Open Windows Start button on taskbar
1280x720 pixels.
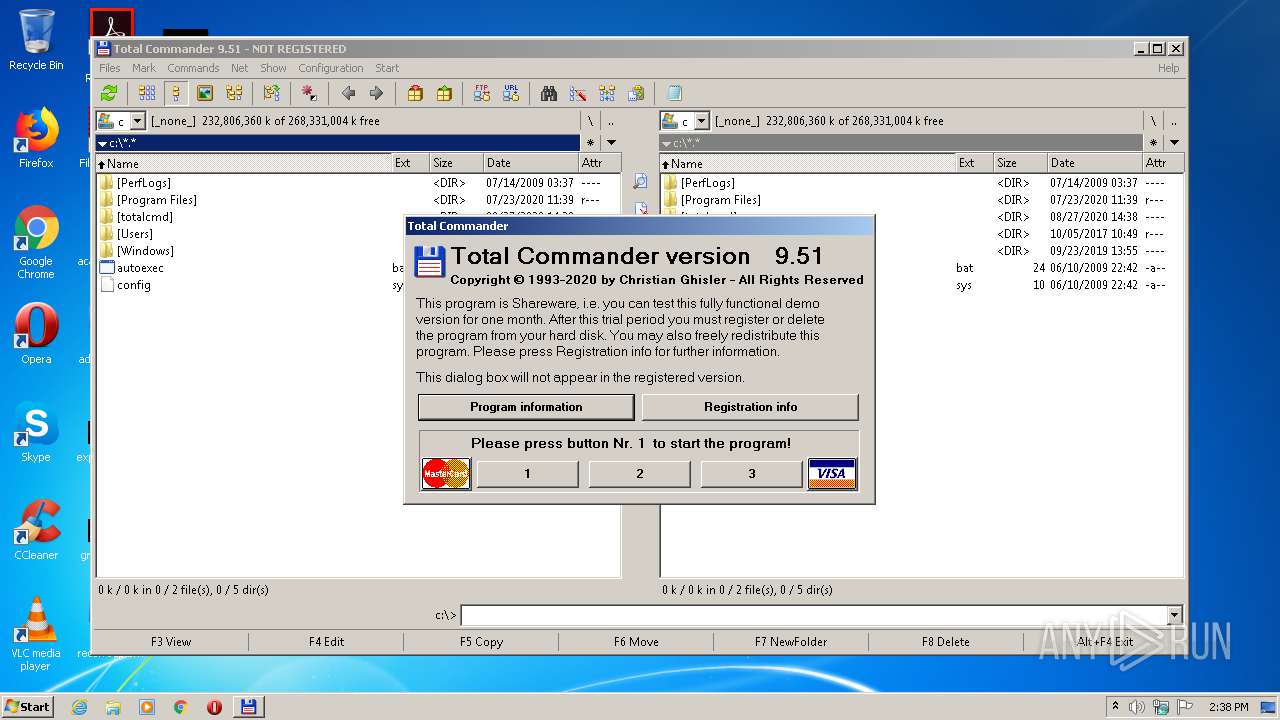click(x=28, y=707)
